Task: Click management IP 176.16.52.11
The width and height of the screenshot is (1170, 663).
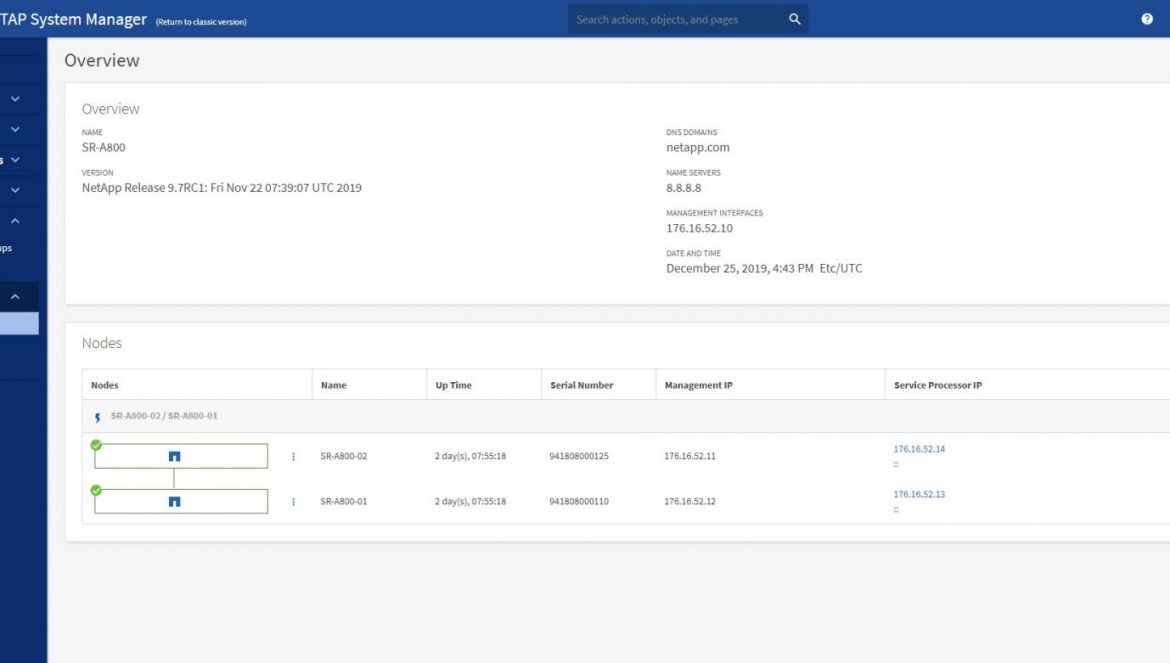Action: click(x=690, y=456)
